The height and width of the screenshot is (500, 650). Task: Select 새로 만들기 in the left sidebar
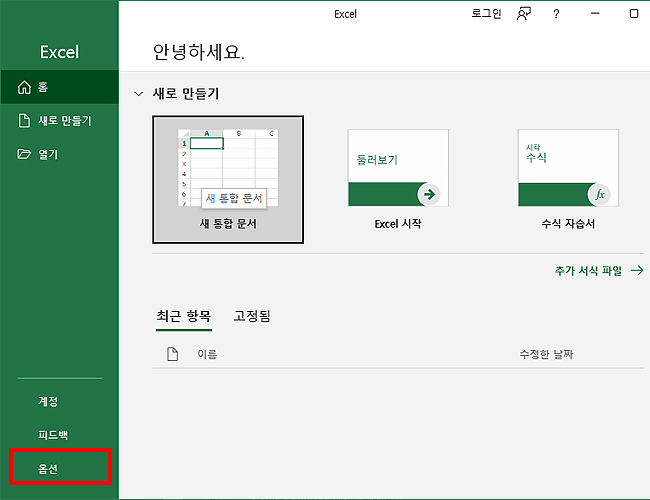pyautogui.click(x=59, y=121)
